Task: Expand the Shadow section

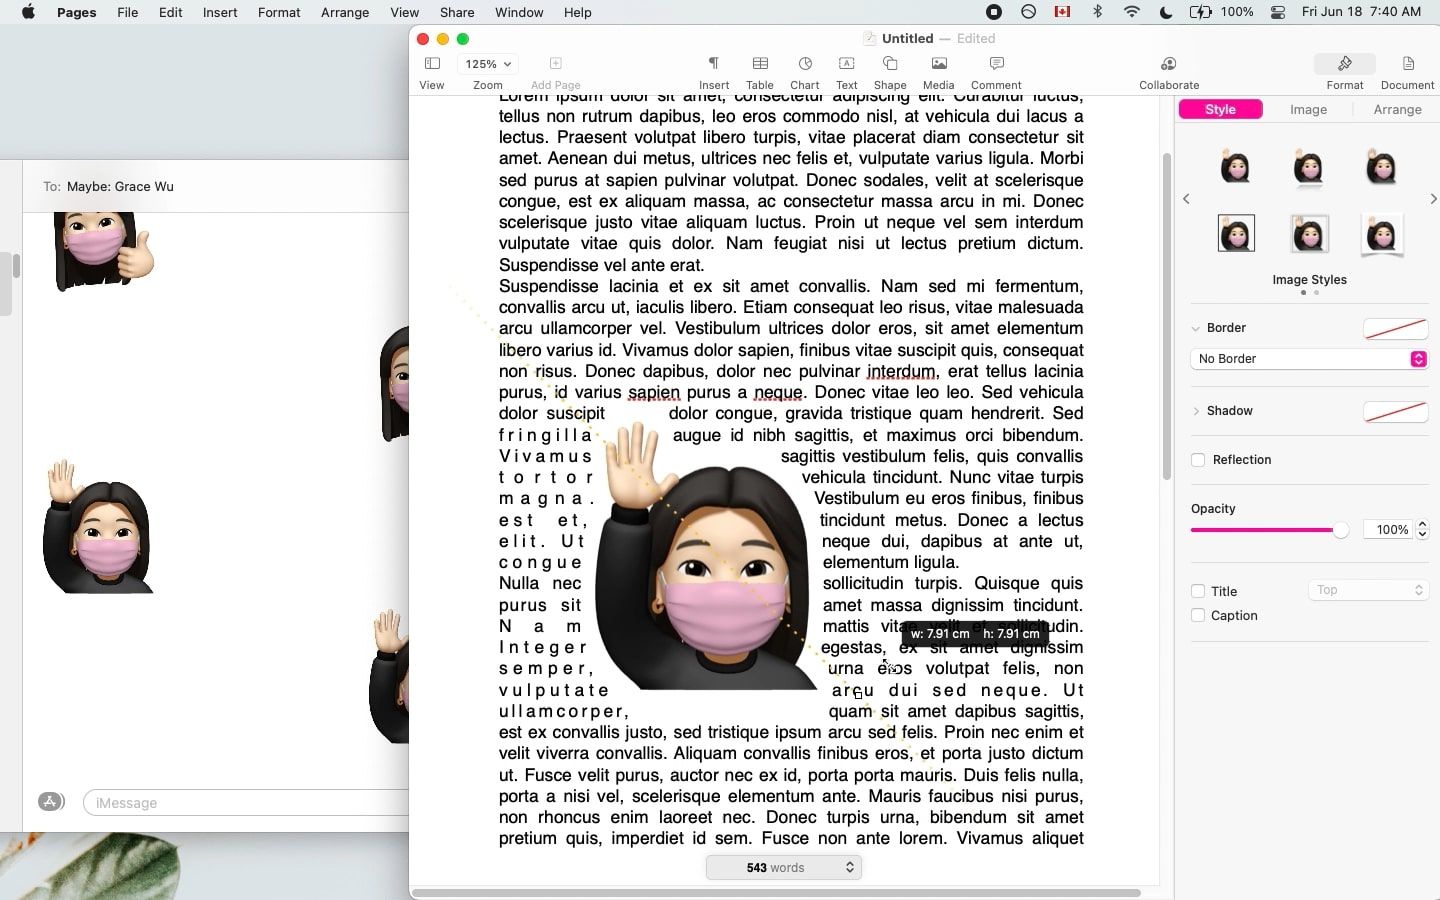Action: (x=1196, y=410)
